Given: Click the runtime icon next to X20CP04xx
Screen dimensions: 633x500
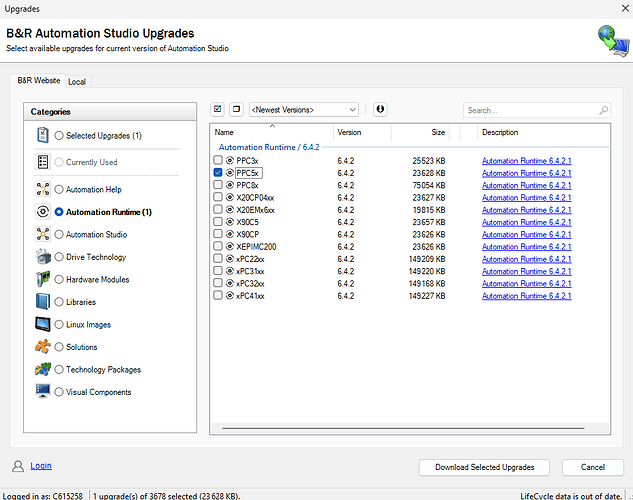Looking at the screenshot, I should click(230, 197).
